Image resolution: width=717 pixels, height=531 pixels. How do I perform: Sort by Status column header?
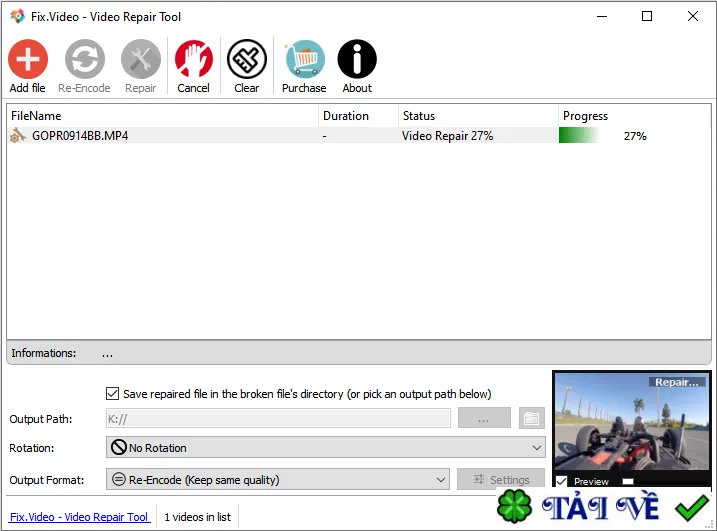pyautogui.click(x=478, y=116)
